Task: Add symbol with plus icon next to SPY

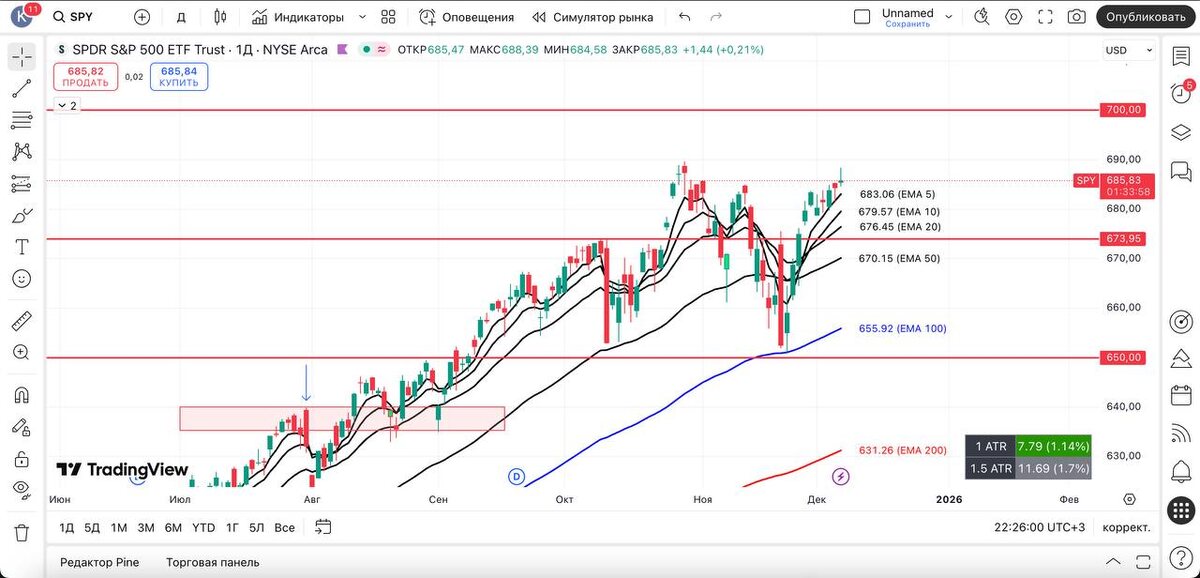Action: tap(142, 17)
